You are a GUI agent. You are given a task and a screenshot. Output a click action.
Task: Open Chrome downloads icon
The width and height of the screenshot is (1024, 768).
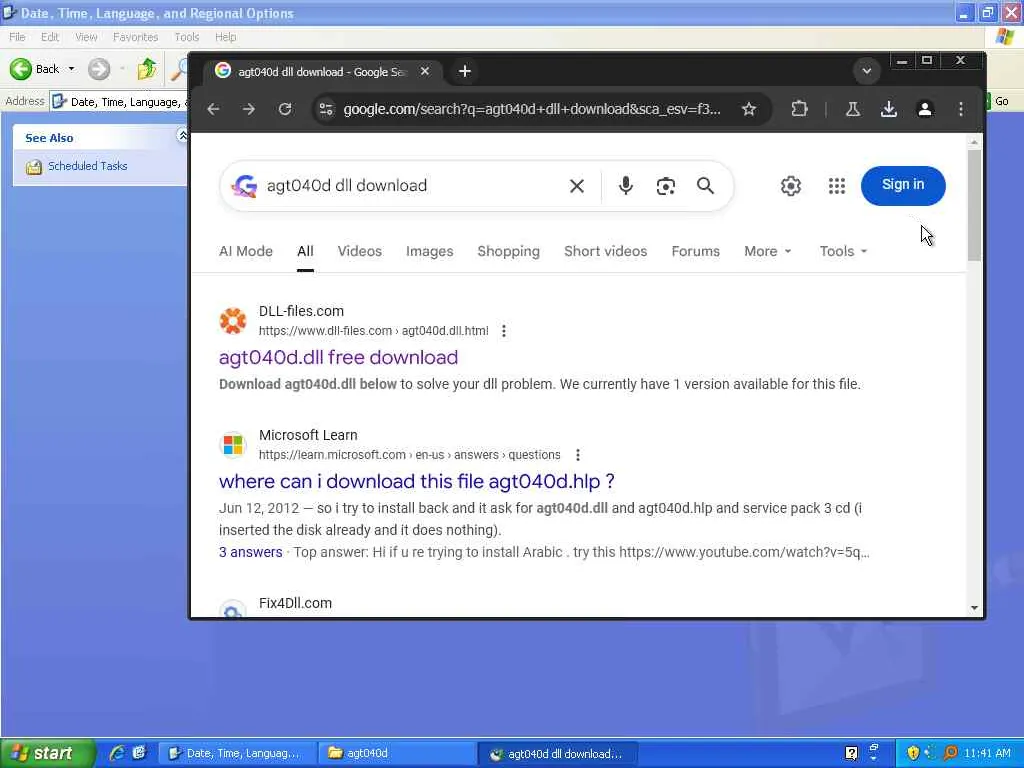888,109
